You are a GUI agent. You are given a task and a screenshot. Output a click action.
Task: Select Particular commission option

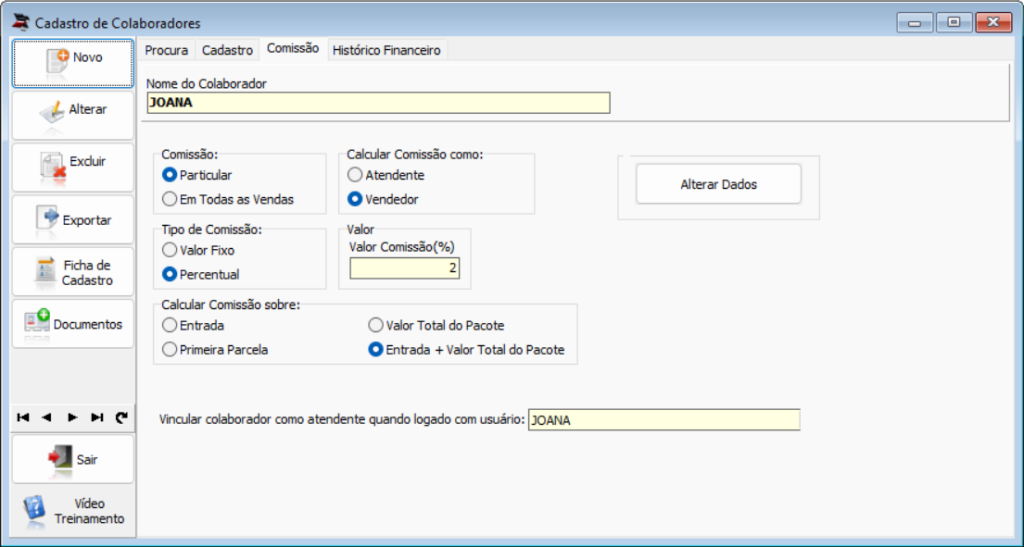197,175
